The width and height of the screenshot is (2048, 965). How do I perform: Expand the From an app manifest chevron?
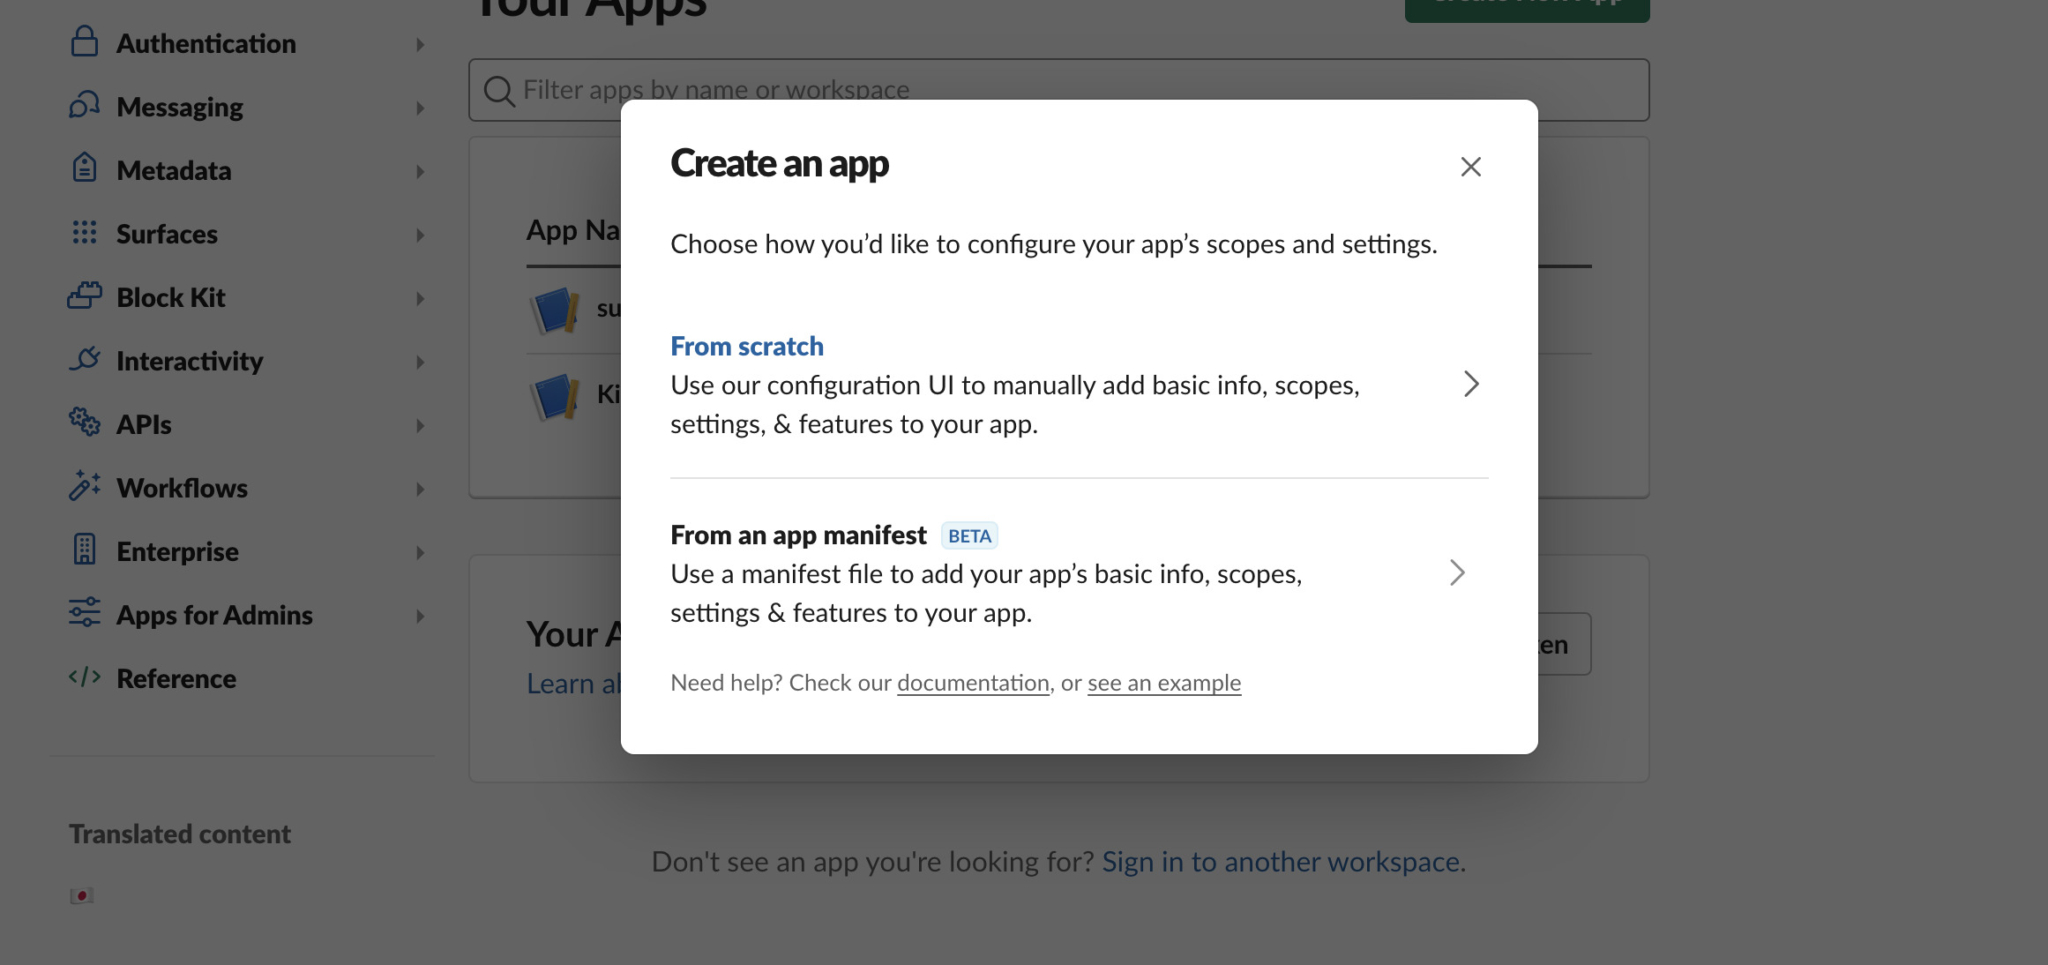click(1458, 573)
